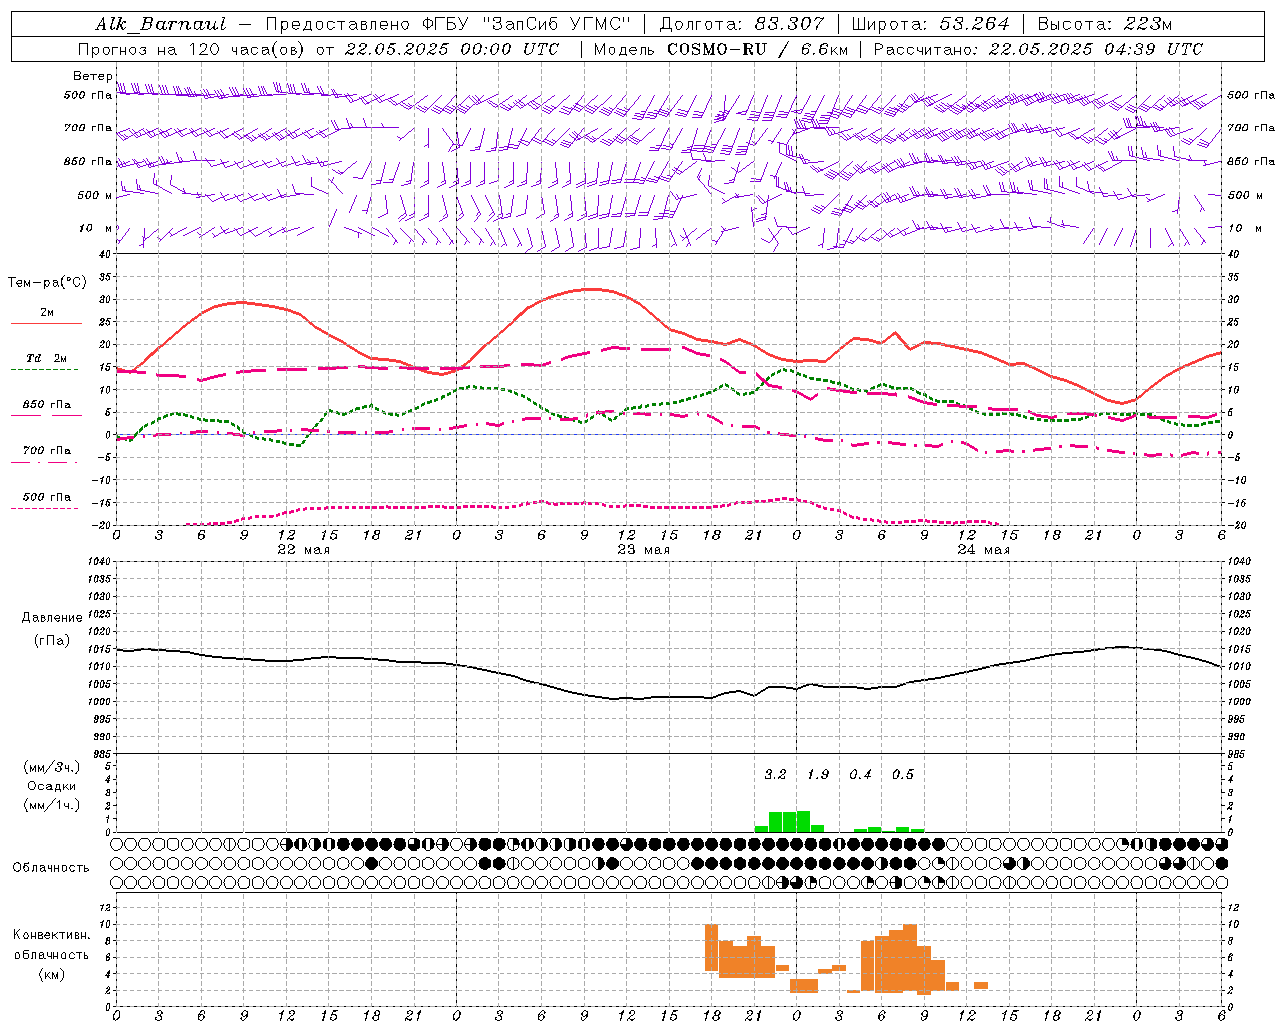Click dashed legend line under 'Td 2м'
Viewport: 1280px width, 1024px height.
point(45,369)
